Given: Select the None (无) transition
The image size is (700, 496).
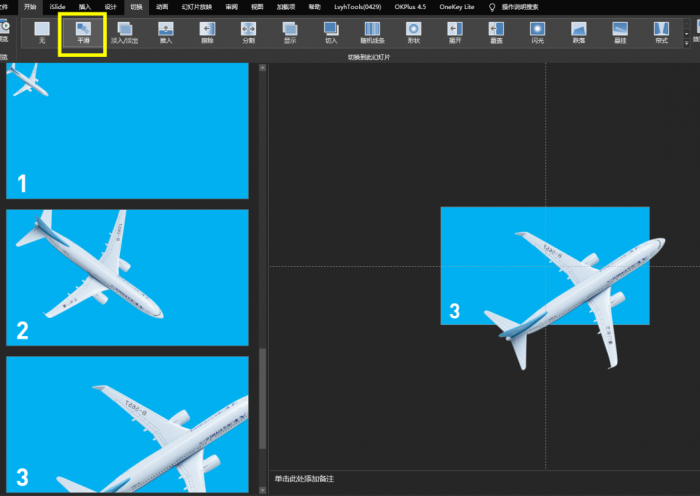Looking at the screenshot, I should [42, 33].
